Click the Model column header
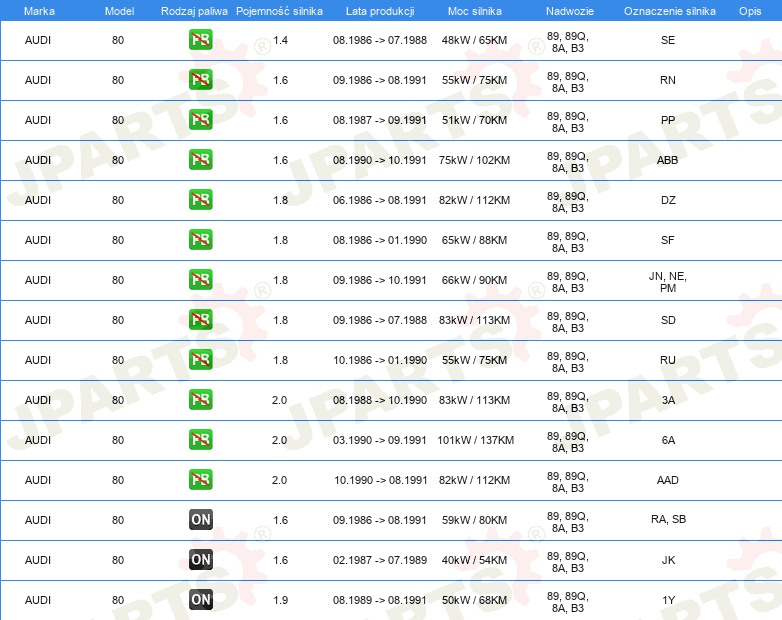 119,11
